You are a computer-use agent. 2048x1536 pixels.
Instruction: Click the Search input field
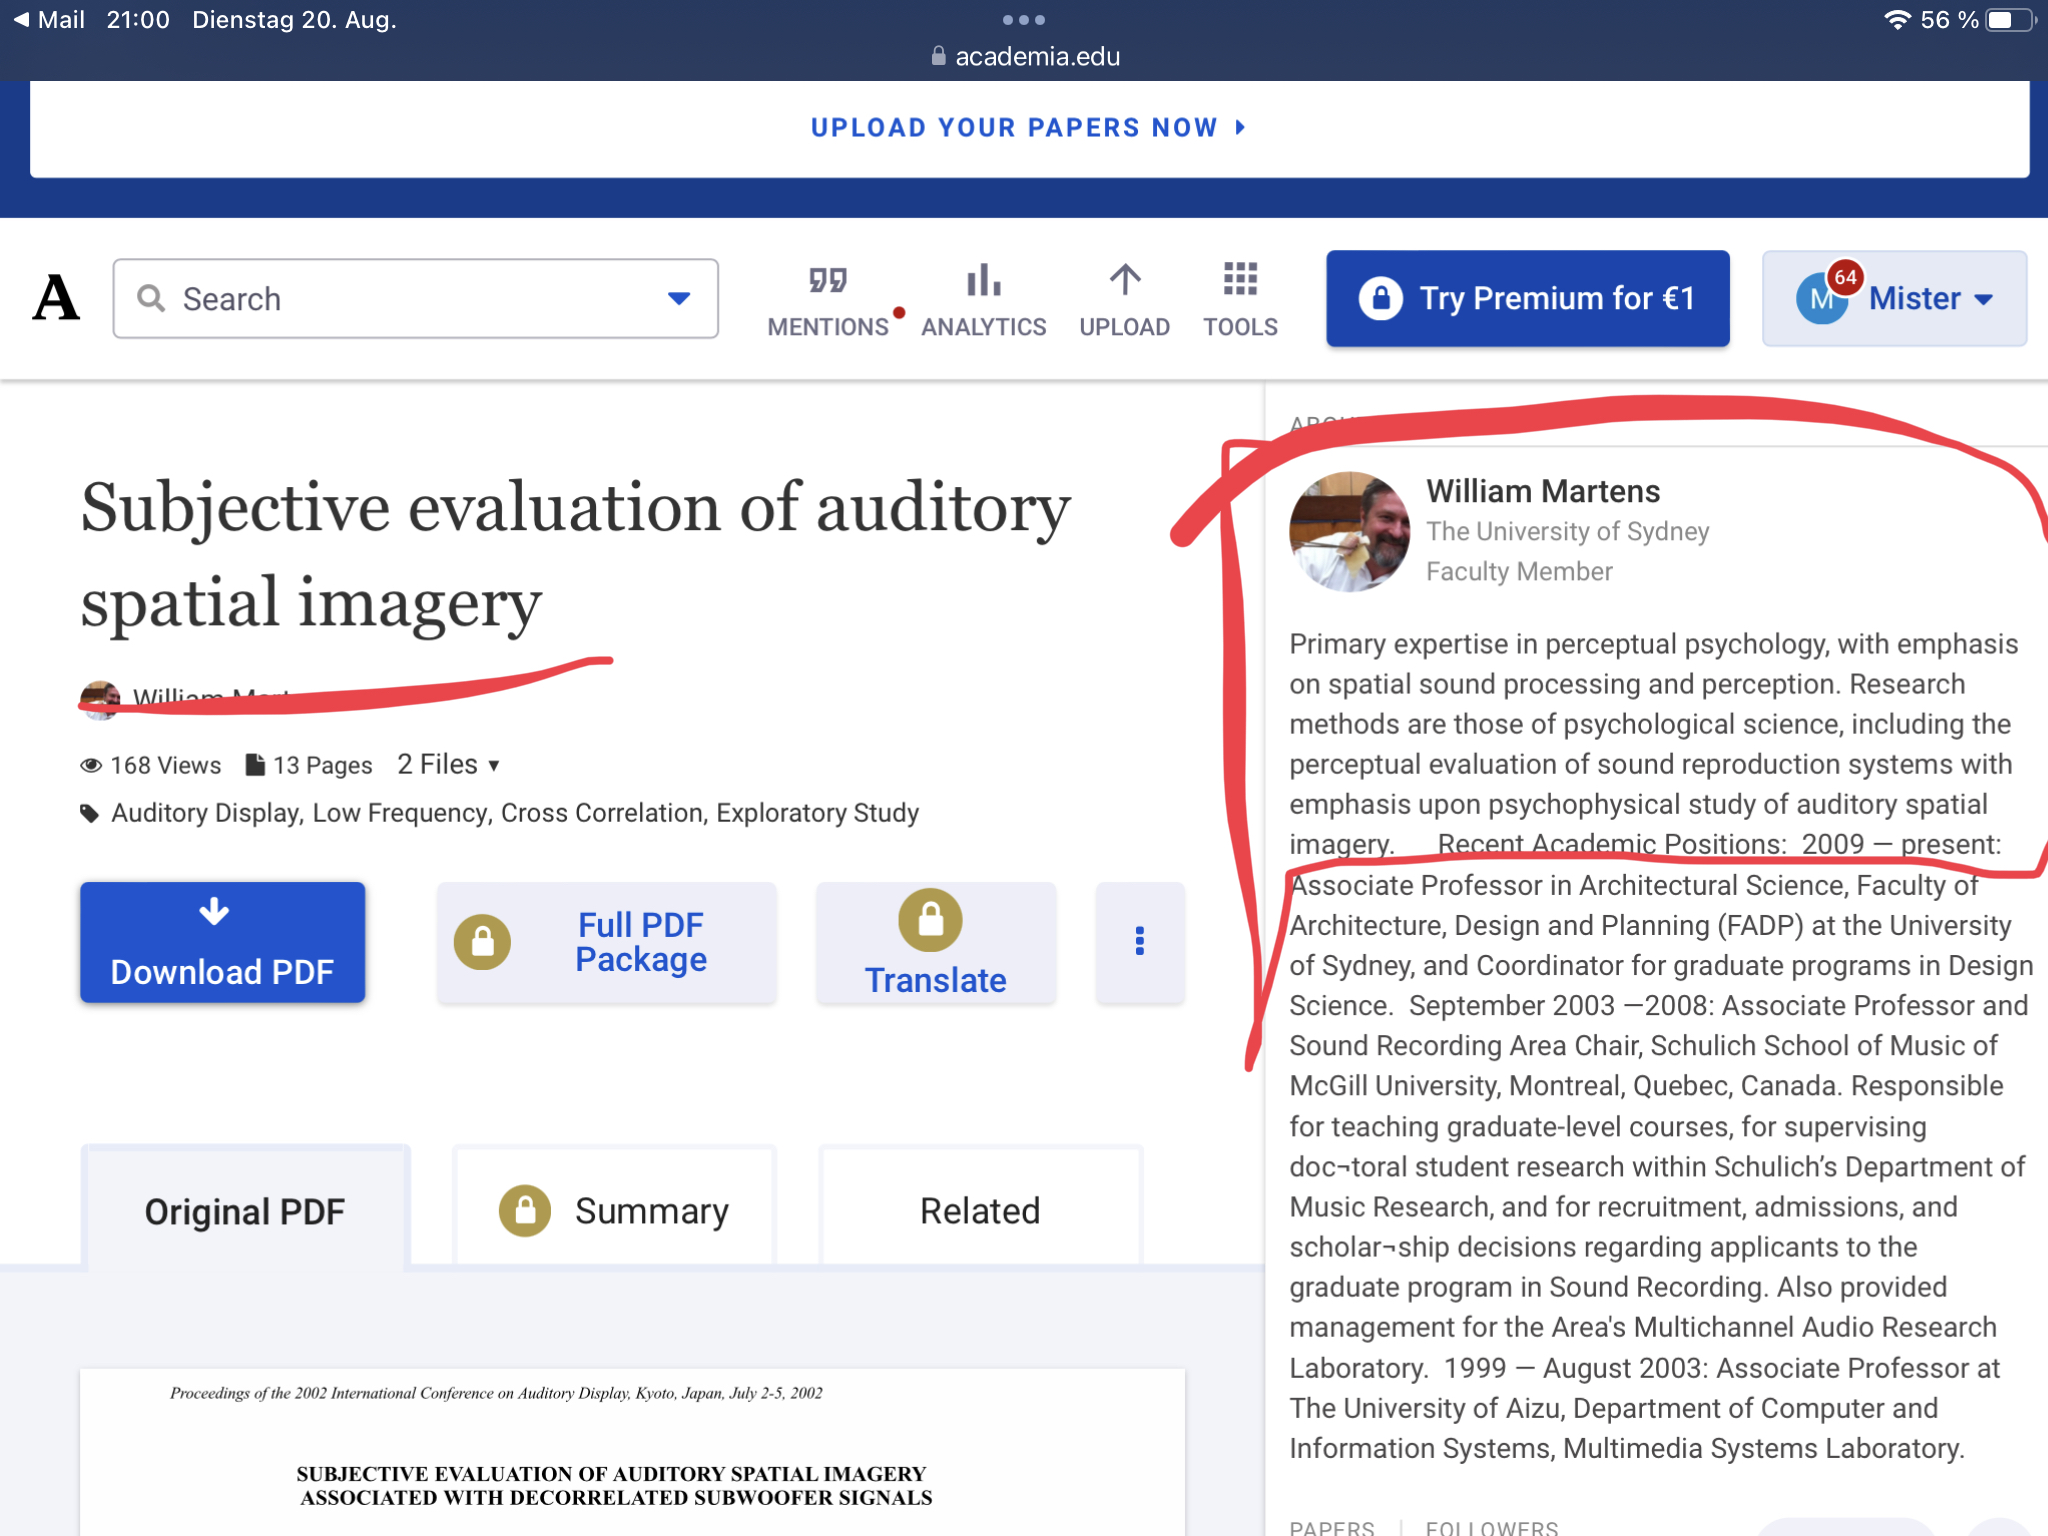(416, 298)
